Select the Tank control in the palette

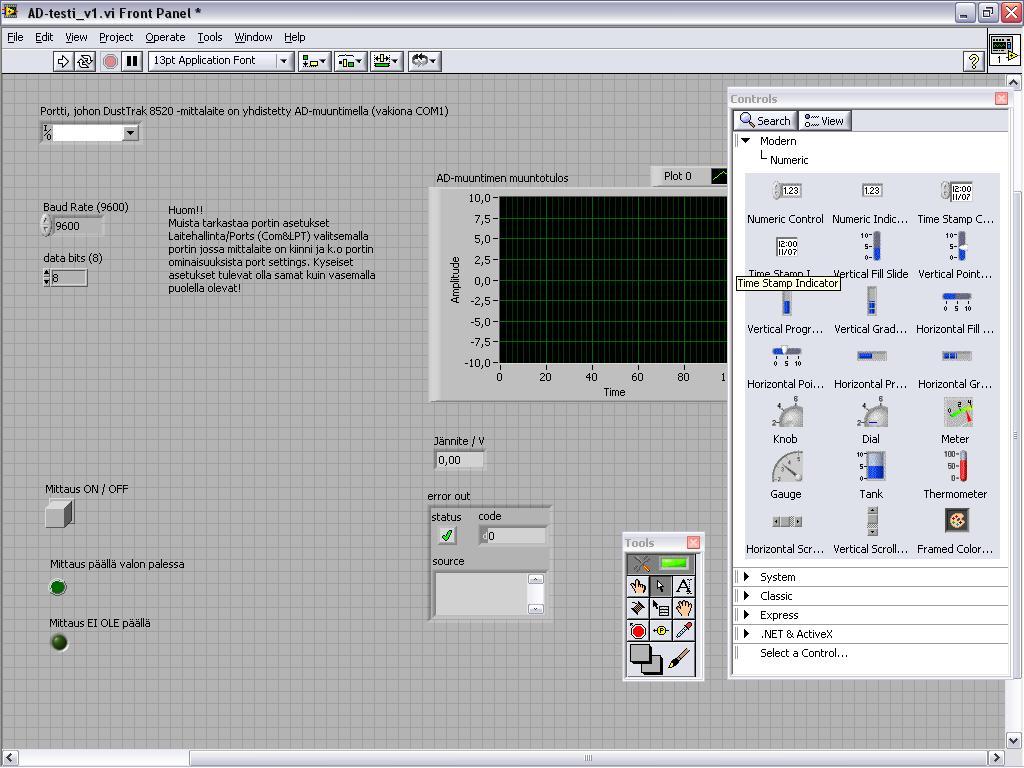(871, 476)
